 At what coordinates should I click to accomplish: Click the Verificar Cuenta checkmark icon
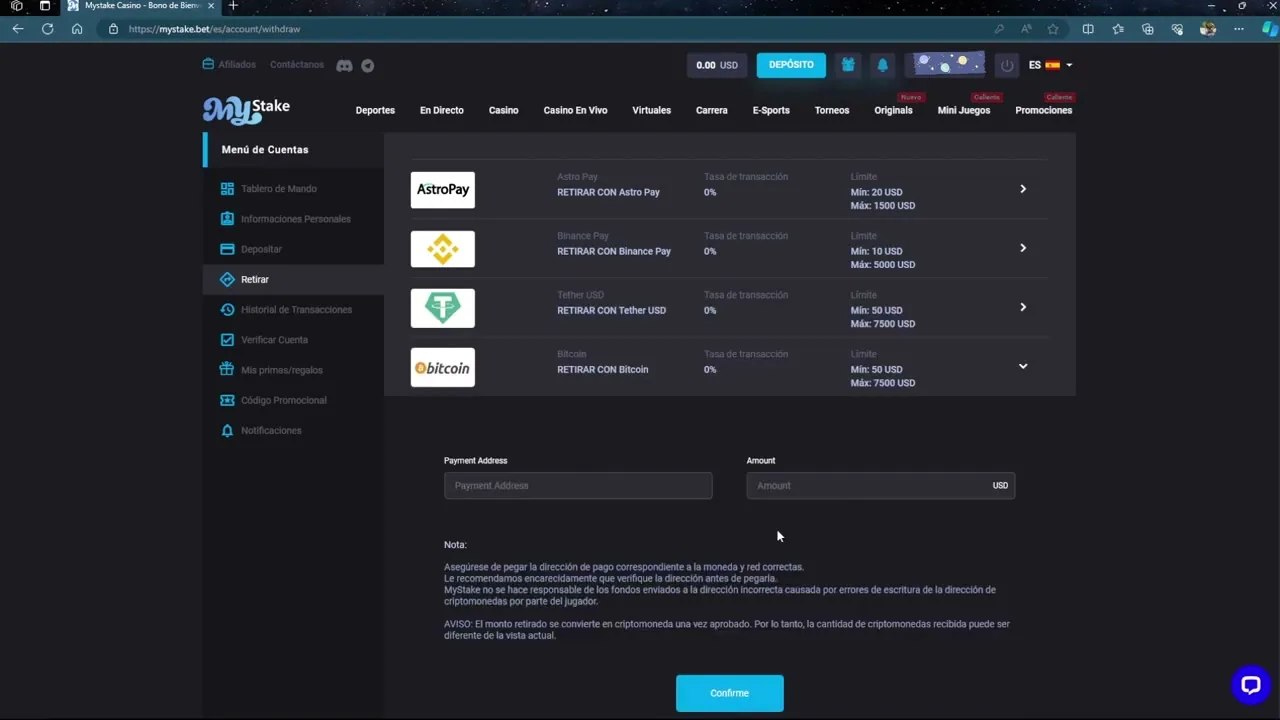(x=227, y=340)
